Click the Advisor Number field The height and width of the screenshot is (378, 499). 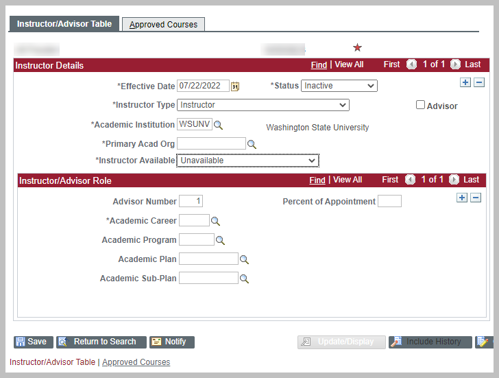[x=191, y=201]
